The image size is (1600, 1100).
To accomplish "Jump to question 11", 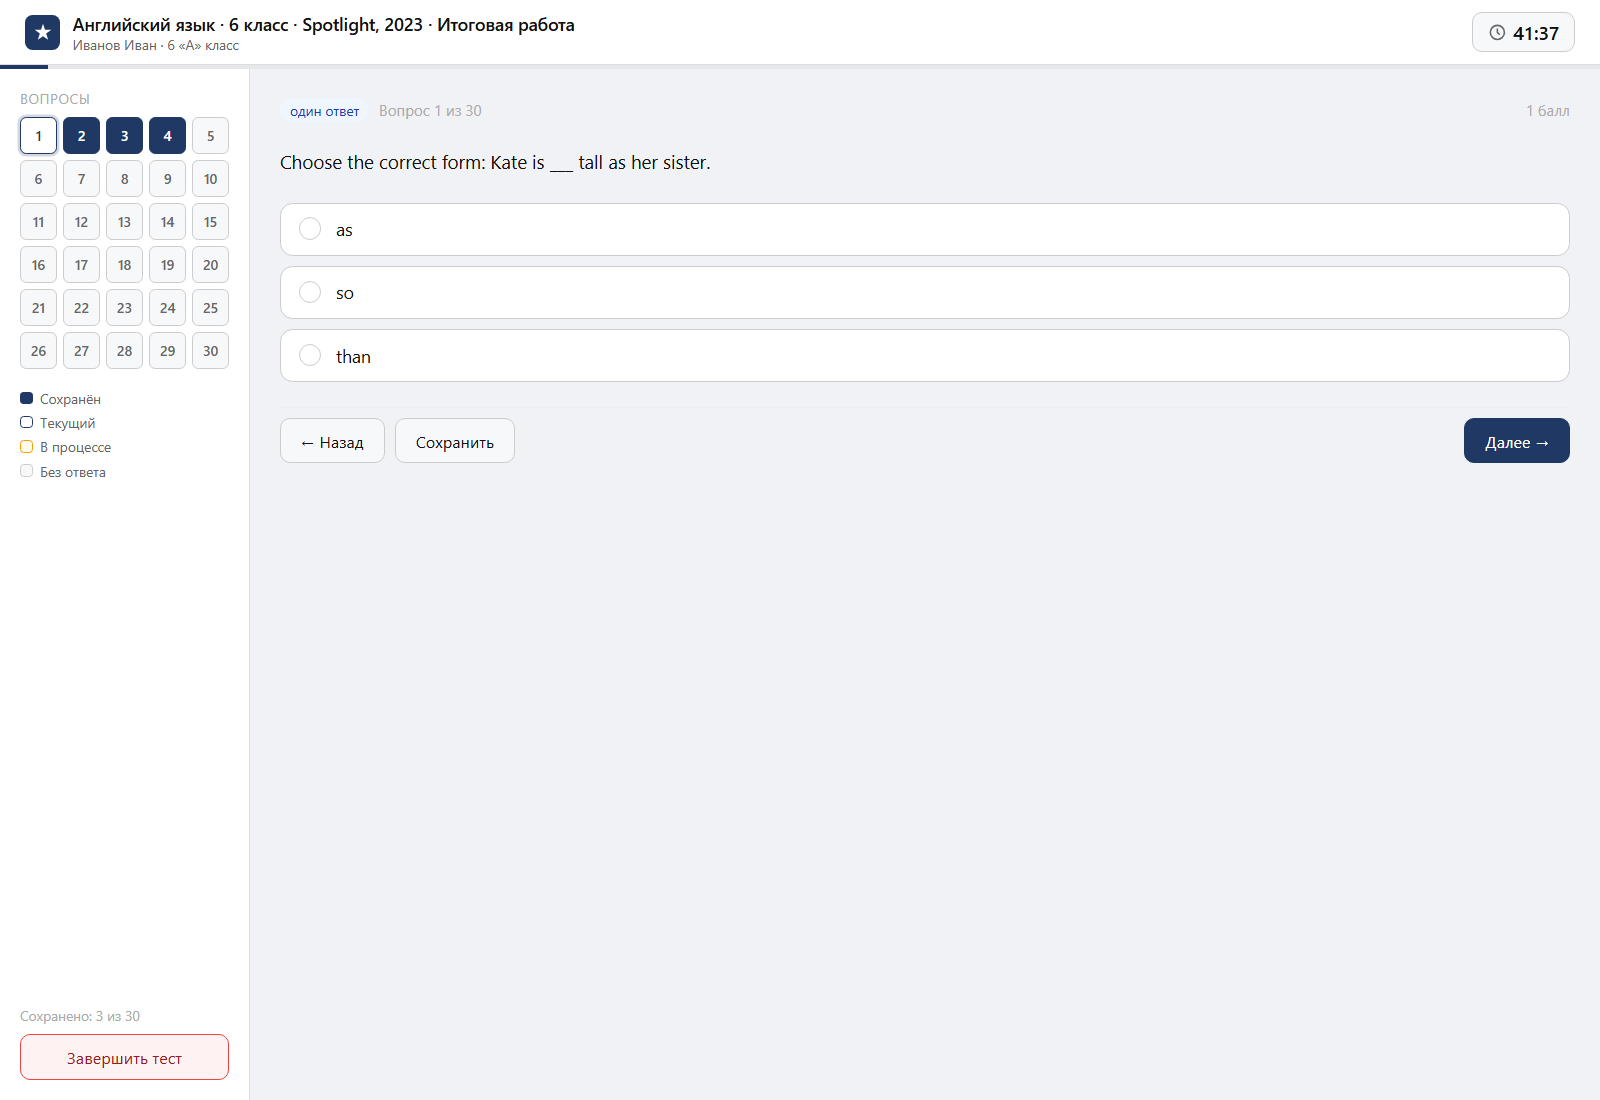I will pos(38,222).
